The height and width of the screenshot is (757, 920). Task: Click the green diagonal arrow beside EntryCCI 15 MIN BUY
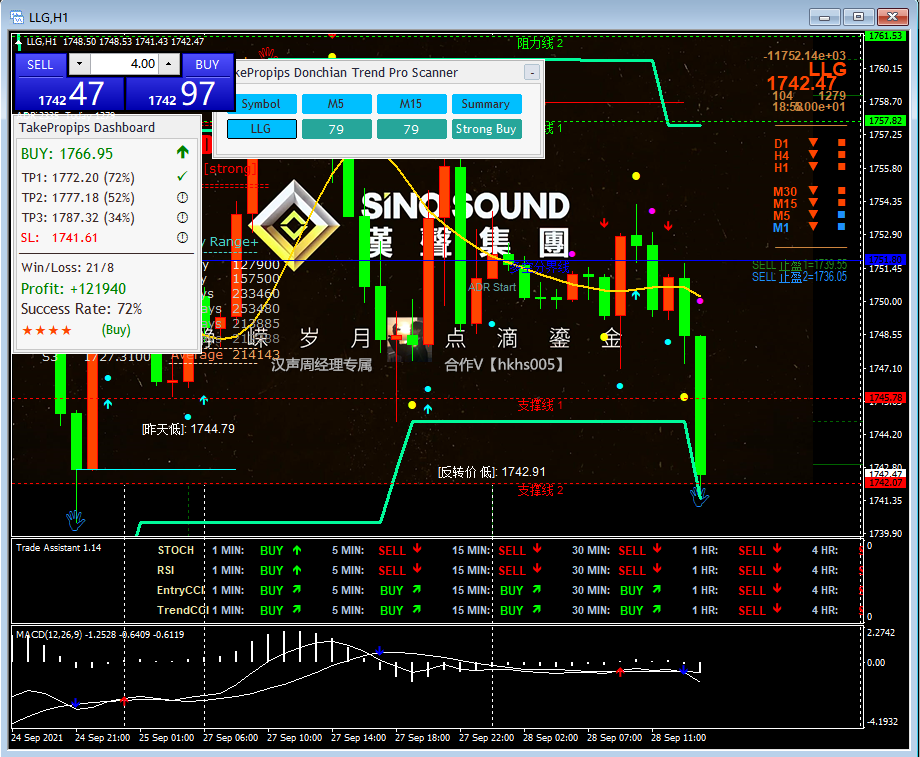click(x=536, y=589)
